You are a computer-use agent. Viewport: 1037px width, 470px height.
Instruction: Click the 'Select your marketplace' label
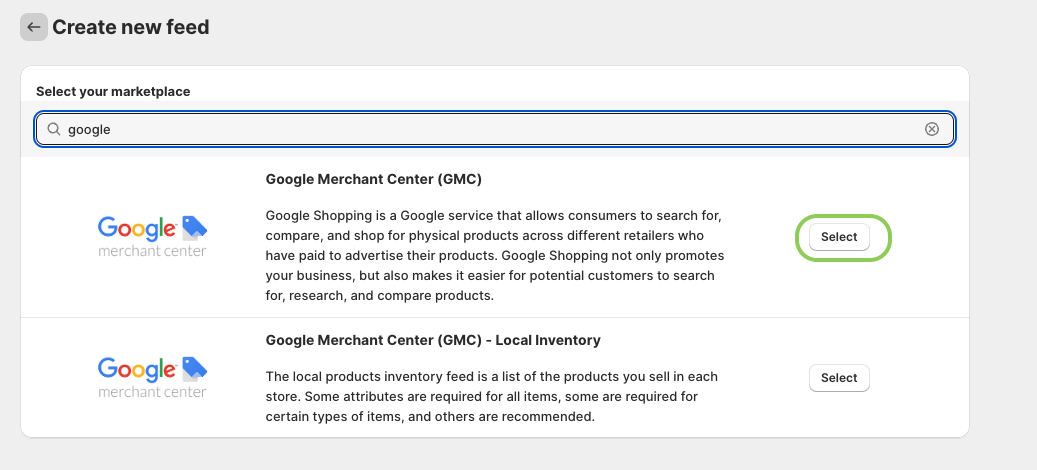tap(113, 91)
